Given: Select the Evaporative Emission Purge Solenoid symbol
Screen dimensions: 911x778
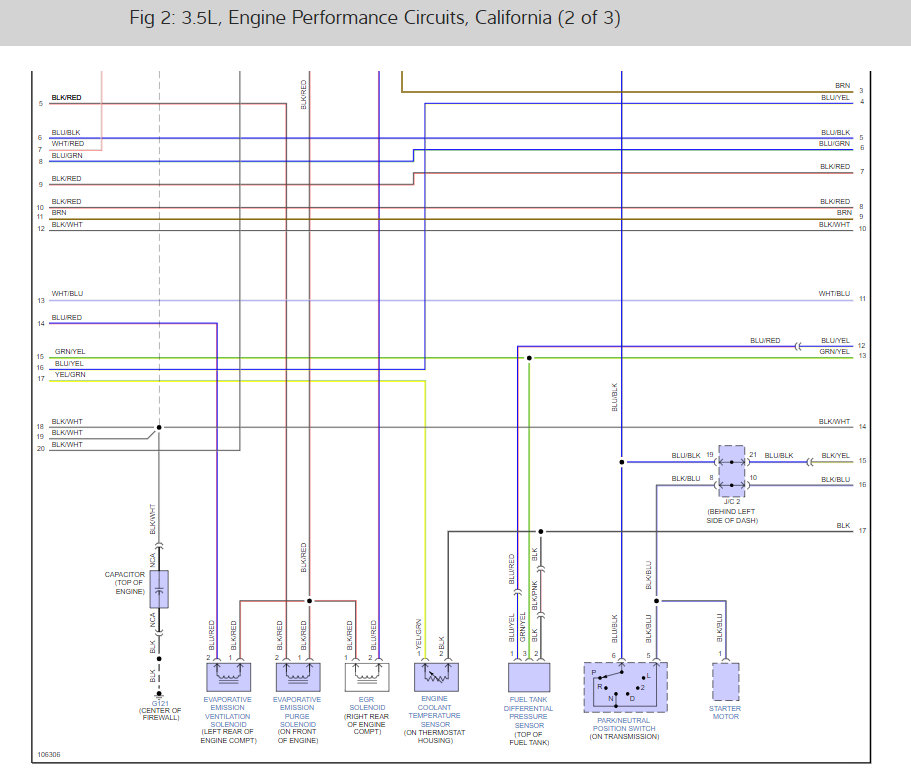Looking at the screenshot, I should pos(298,677).
